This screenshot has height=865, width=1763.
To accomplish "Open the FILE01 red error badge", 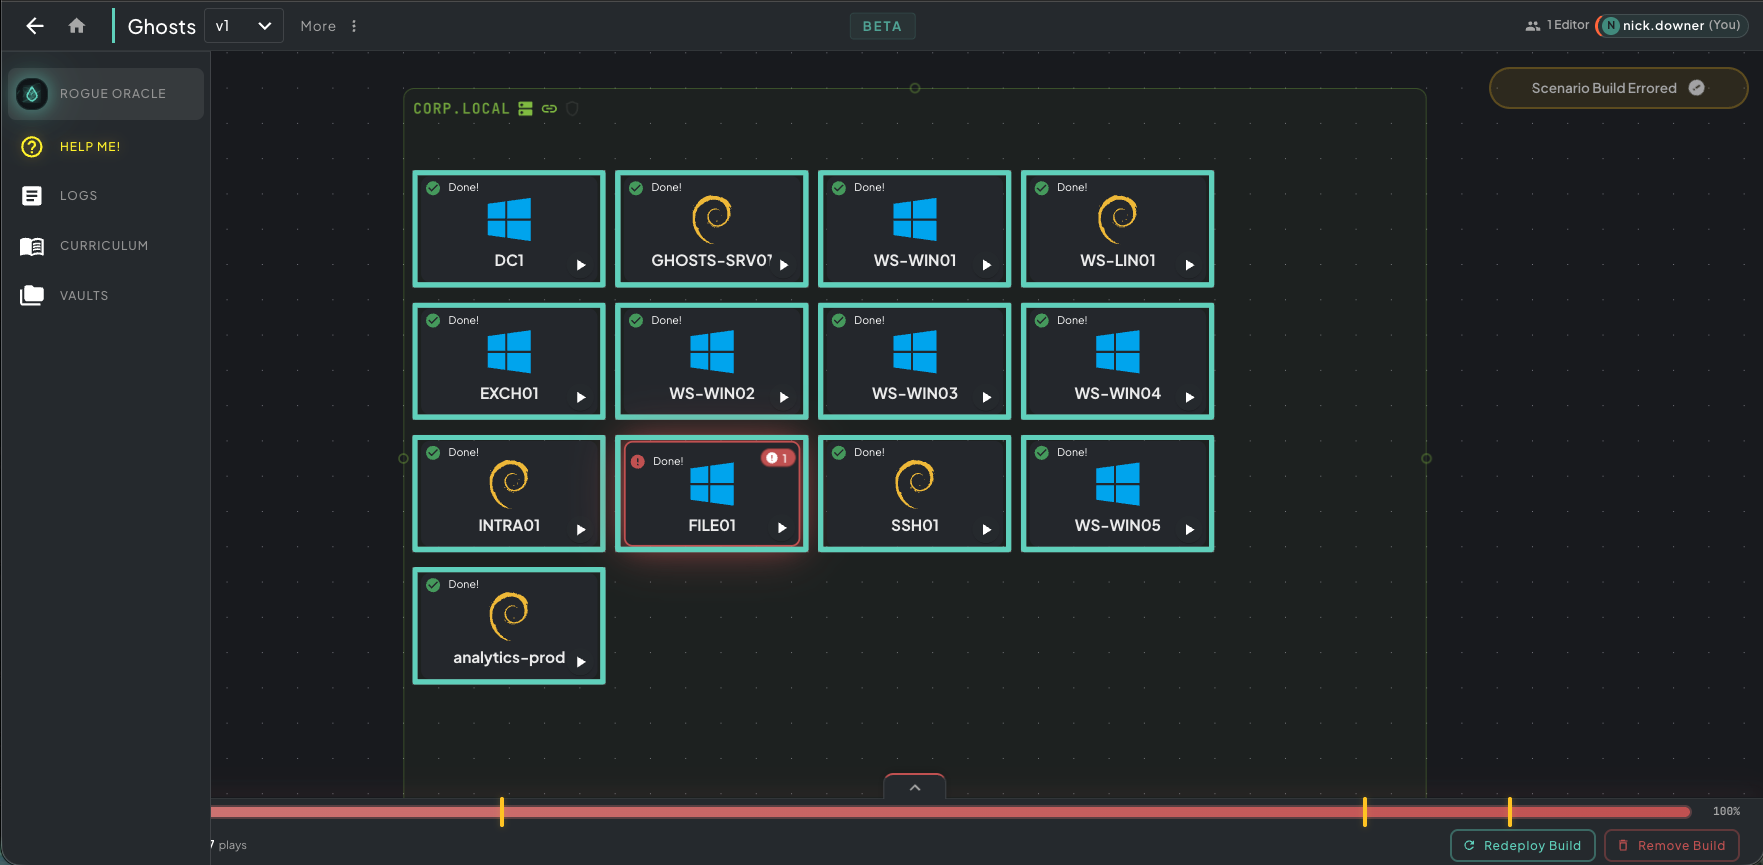I will [x=778, y=458].
